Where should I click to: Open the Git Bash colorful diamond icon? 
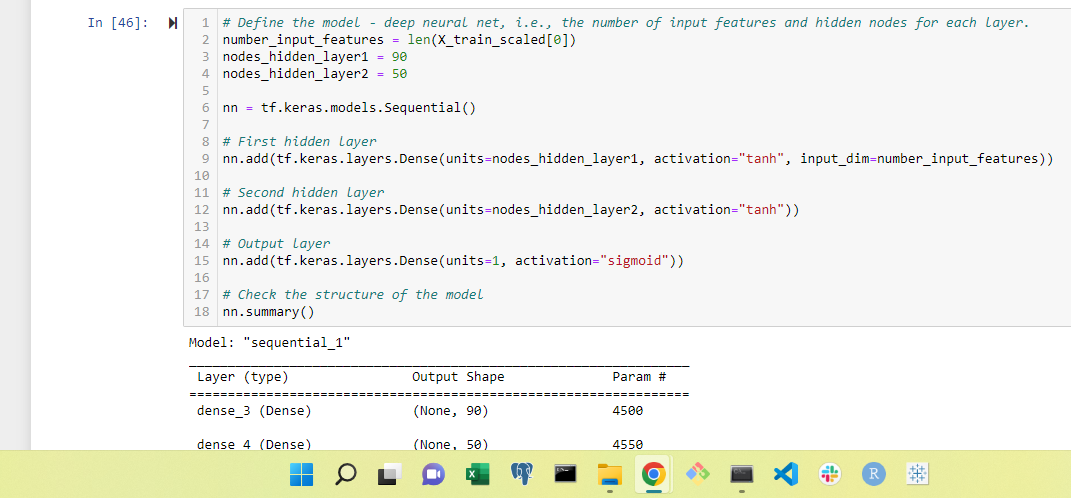[x=697, y=473]
